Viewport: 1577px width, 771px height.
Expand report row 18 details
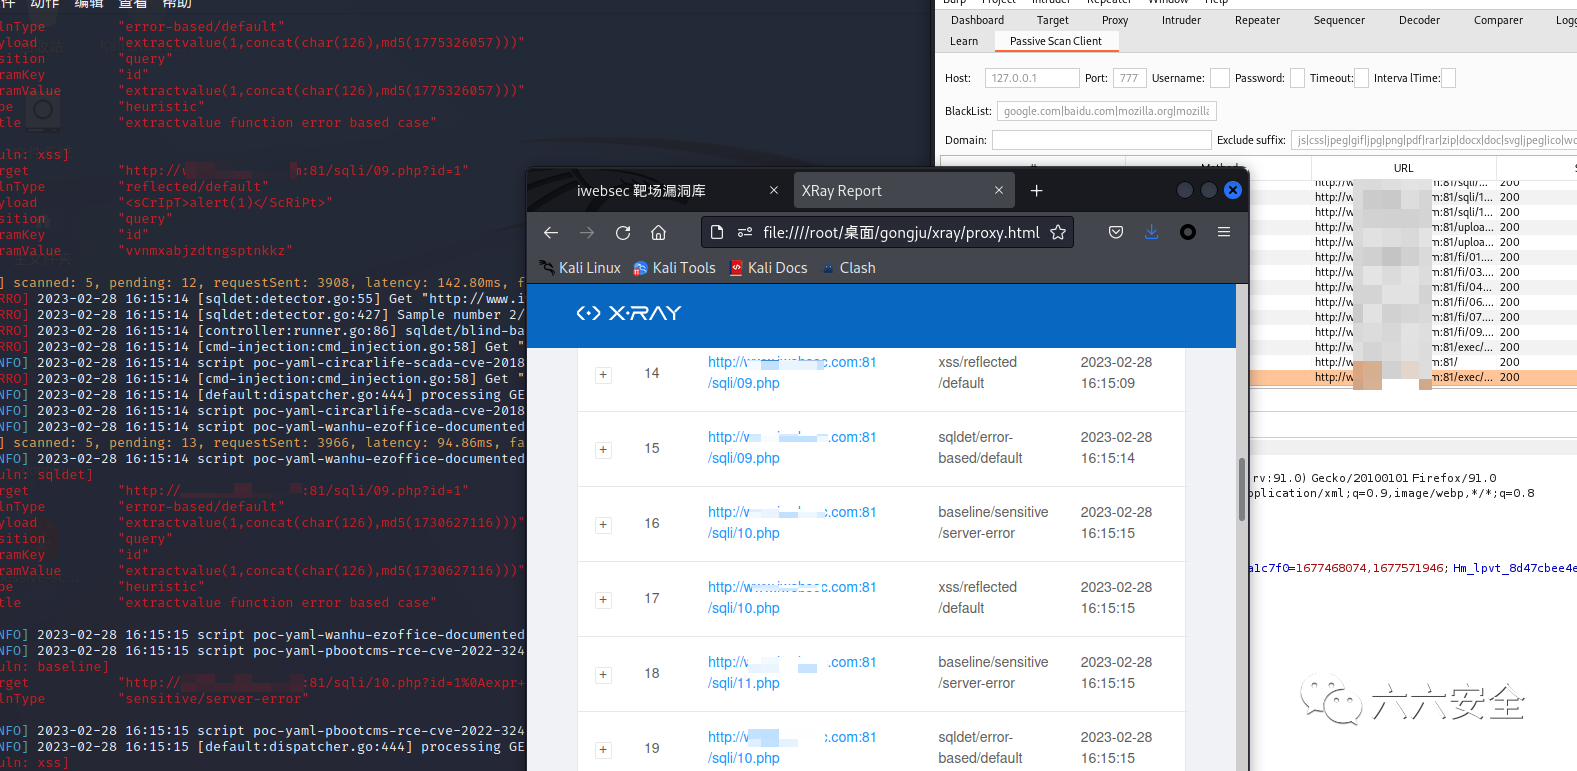click(x=603, y=675)
